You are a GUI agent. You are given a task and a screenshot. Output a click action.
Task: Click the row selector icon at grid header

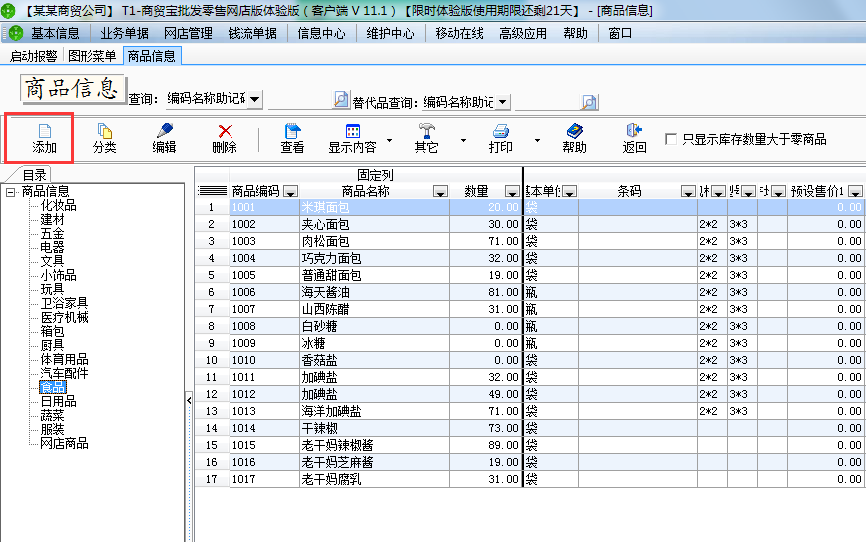pos(212,191)
